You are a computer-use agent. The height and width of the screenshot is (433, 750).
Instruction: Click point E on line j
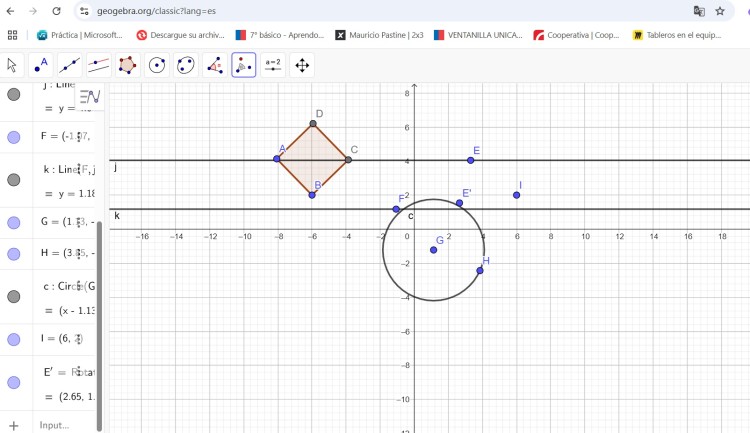coord(471,160)
